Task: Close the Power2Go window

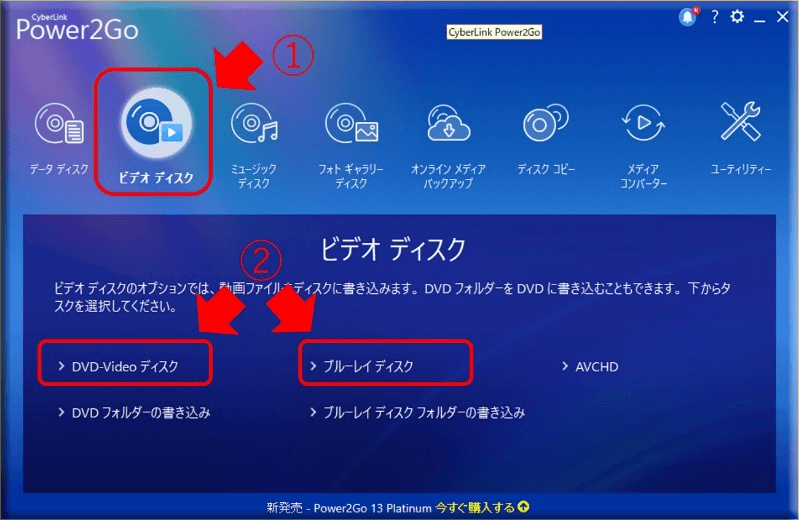Action: point(783,17)
